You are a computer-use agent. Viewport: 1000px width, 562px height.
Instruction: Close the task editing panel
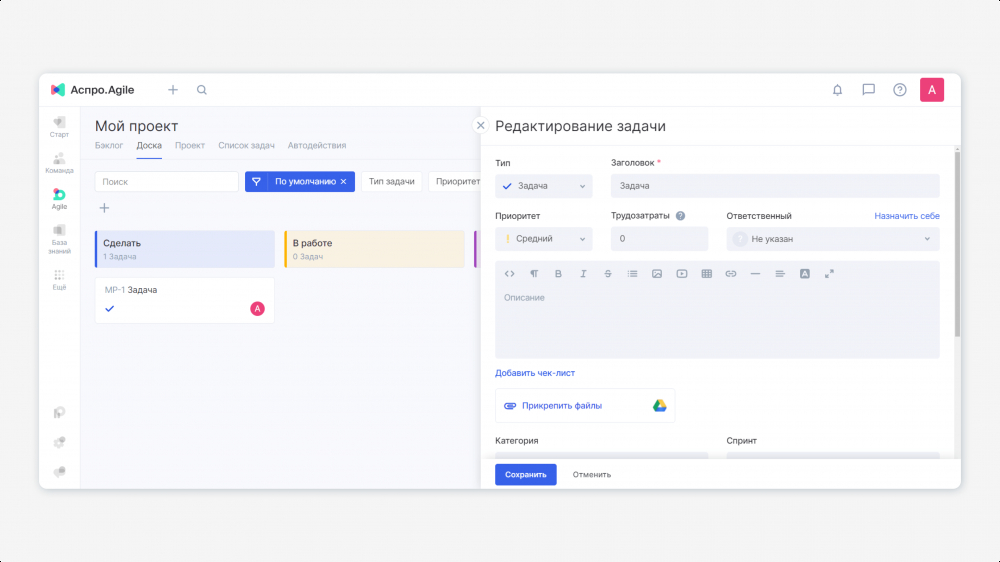pyautogui.click(x=481, y=126)
